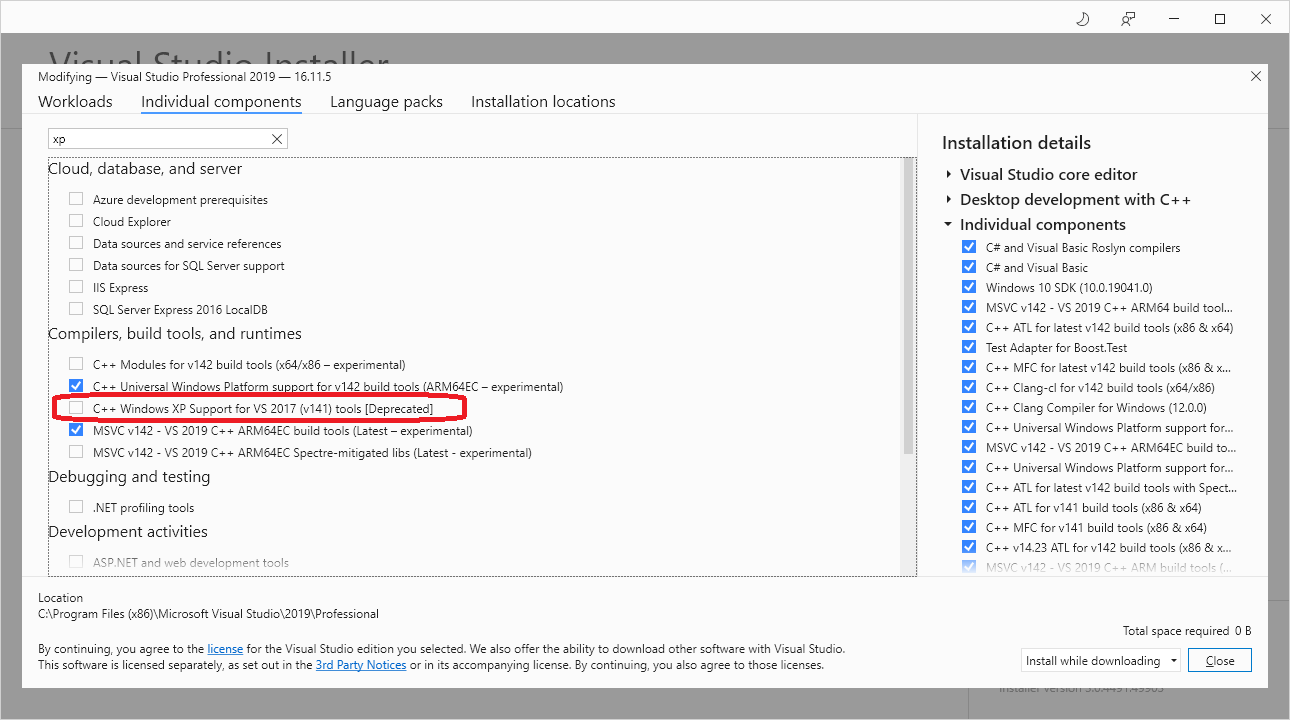
Task: Select the installation Location path text
Action: click(x=209, y=613)
